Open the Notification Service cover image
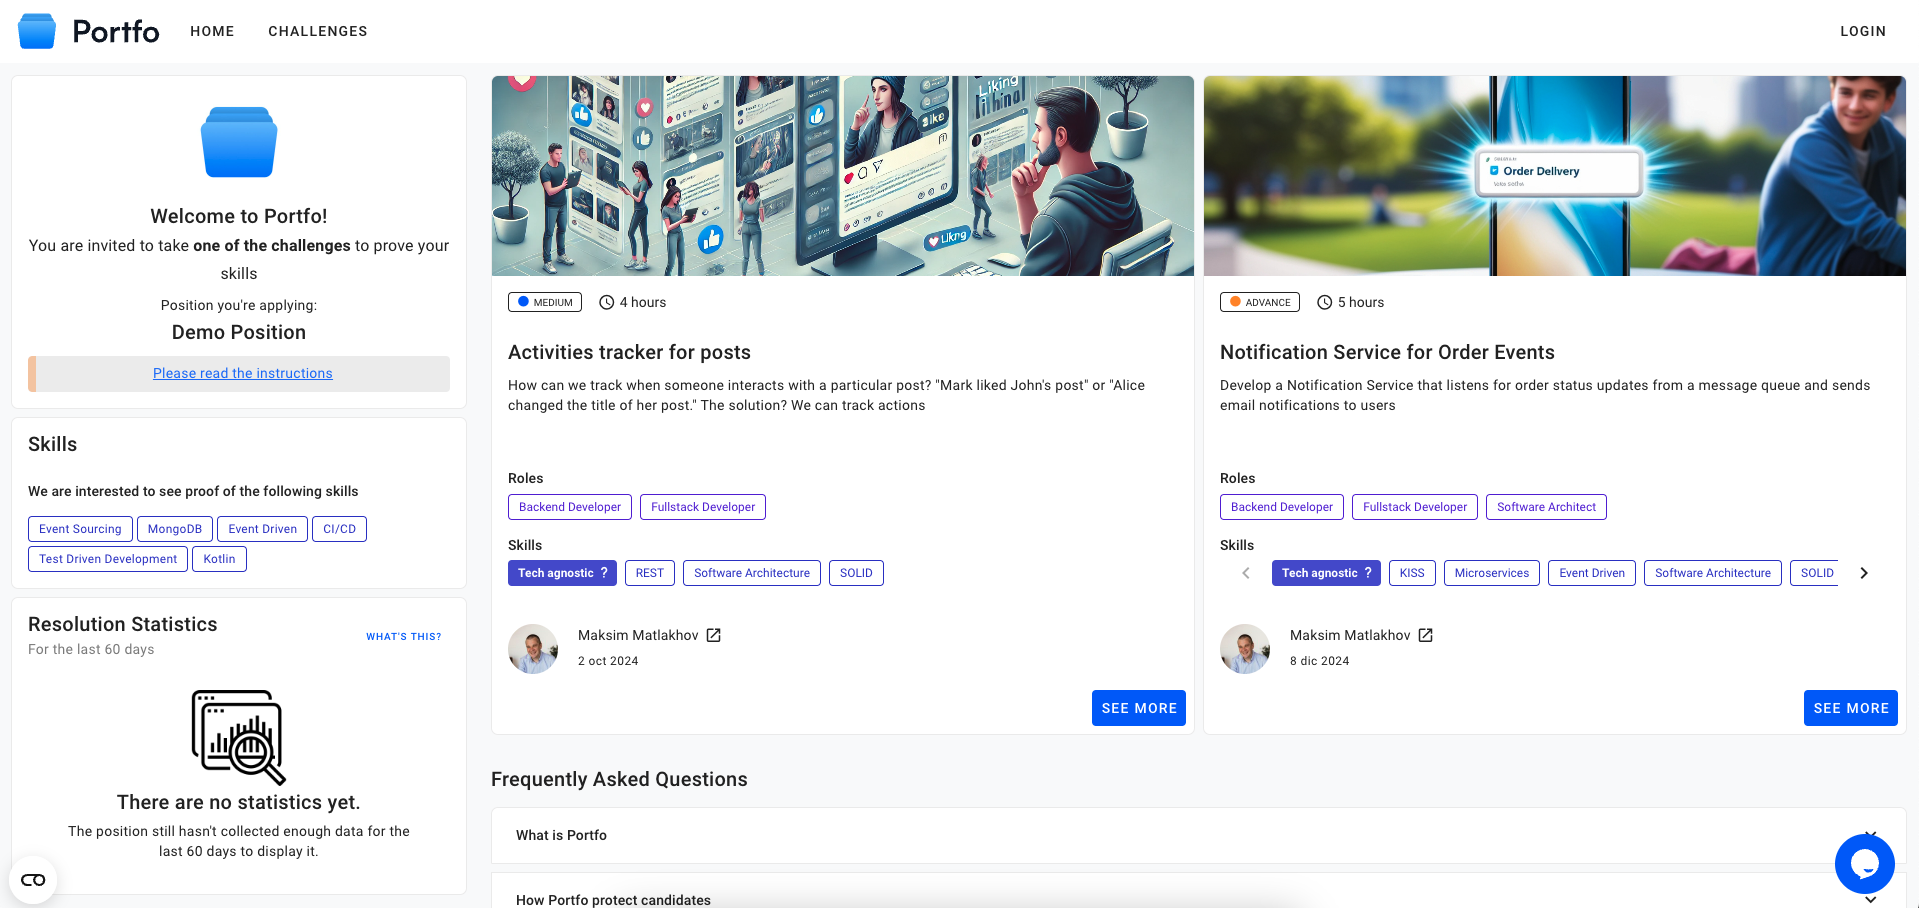 click(1555, 176)
